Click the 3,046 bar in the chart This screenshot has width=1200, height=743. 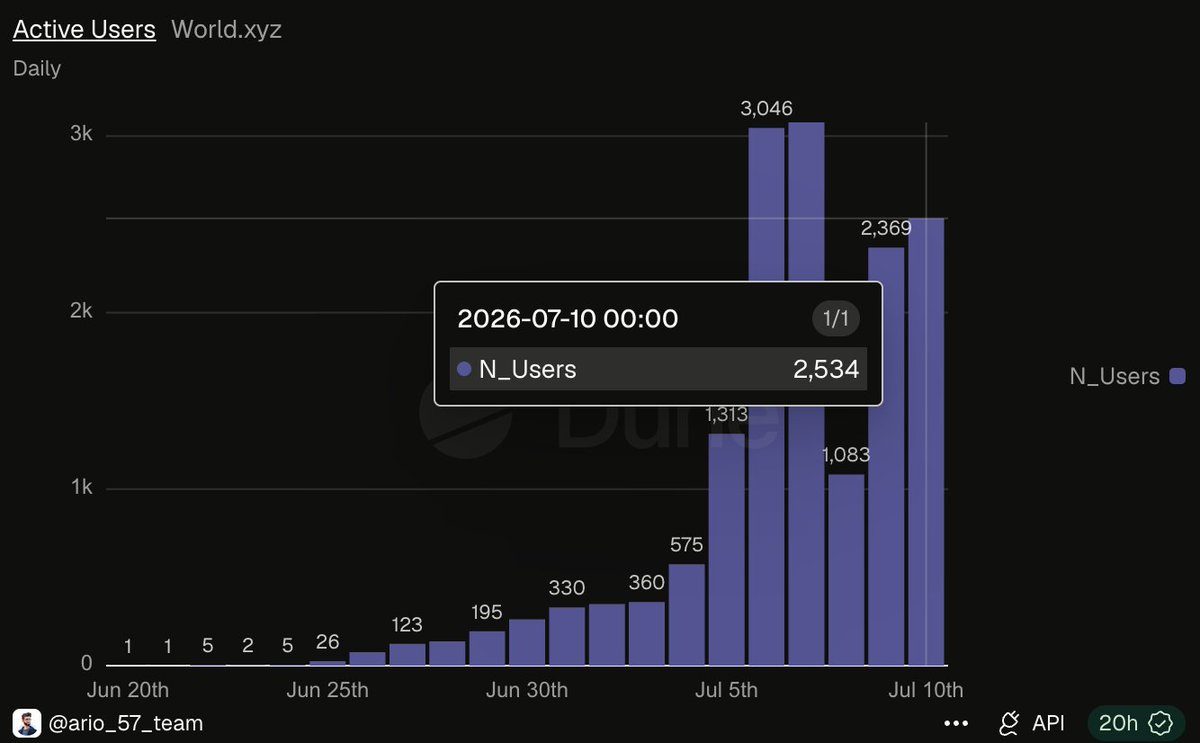click(x=766, y=397)
